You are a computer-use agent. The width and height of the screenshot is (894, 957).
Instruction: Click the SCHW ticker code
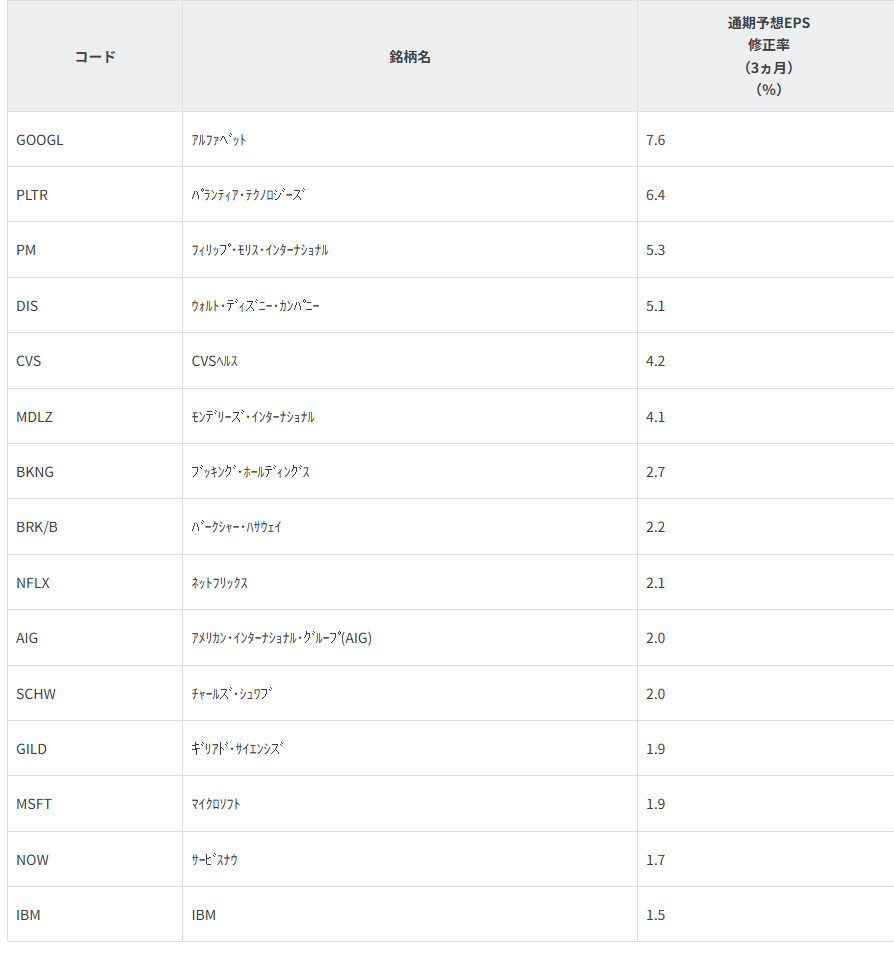click(36, 694)
